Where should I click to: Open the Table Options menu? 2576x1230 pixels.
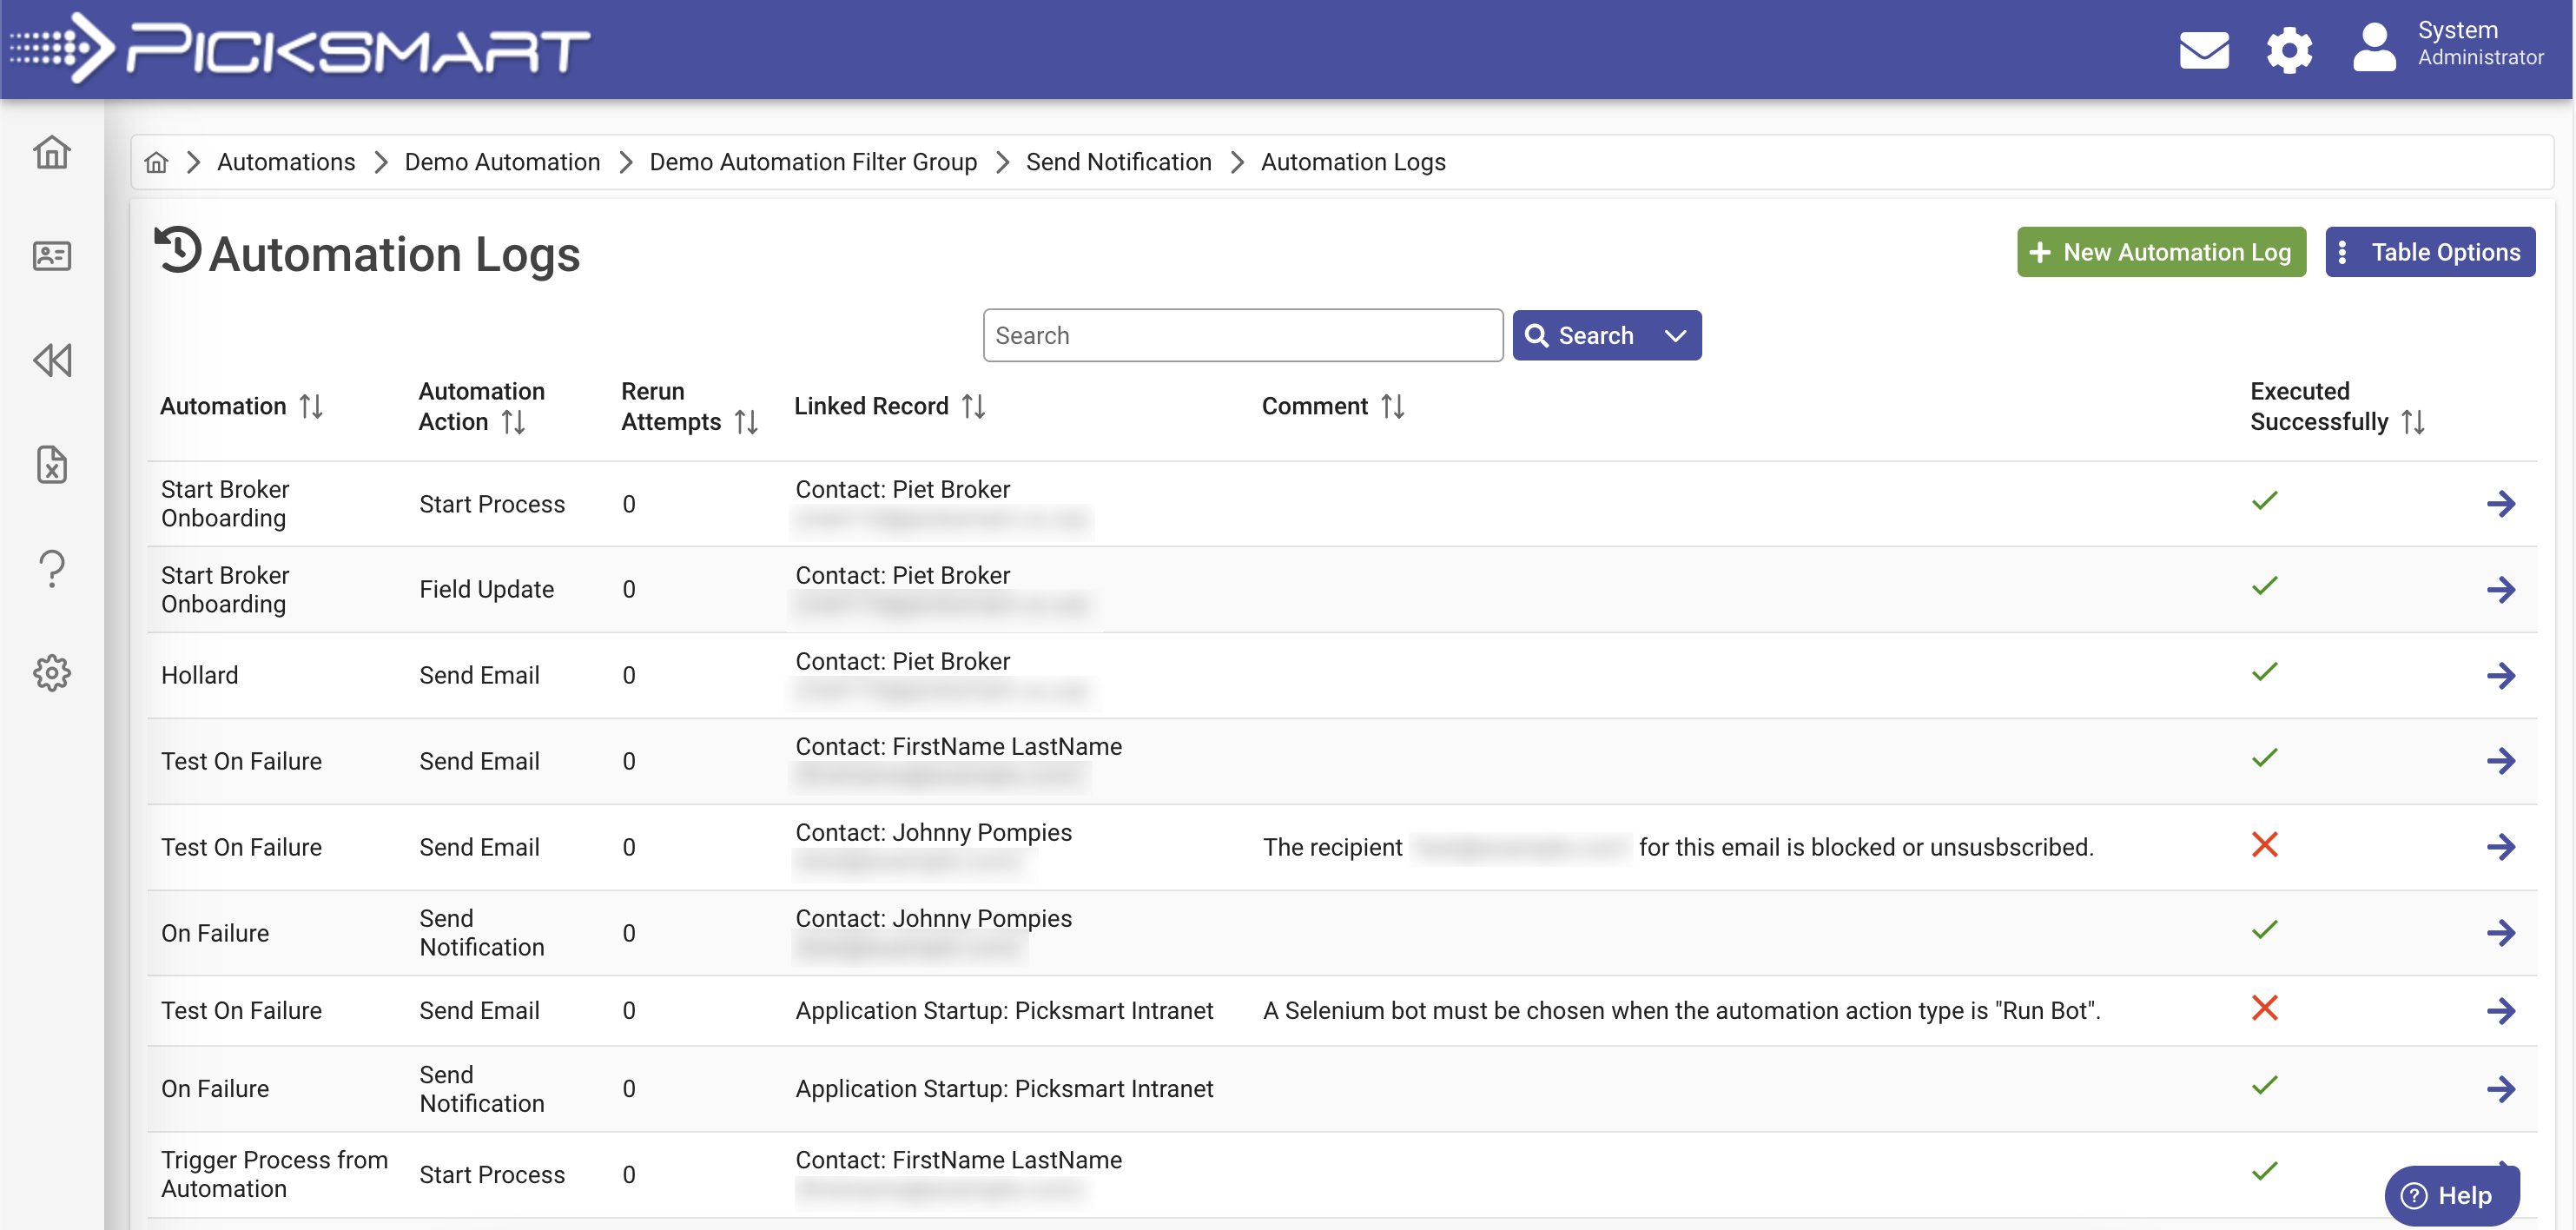2429,252
